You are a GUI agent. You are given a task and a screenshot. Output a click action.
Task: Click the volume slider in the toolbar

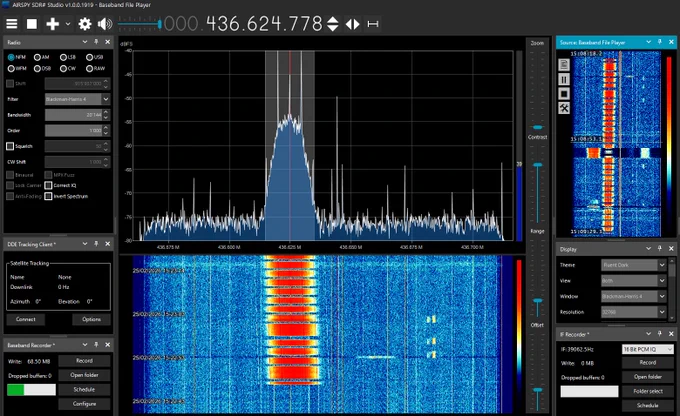tap(140, 24)
